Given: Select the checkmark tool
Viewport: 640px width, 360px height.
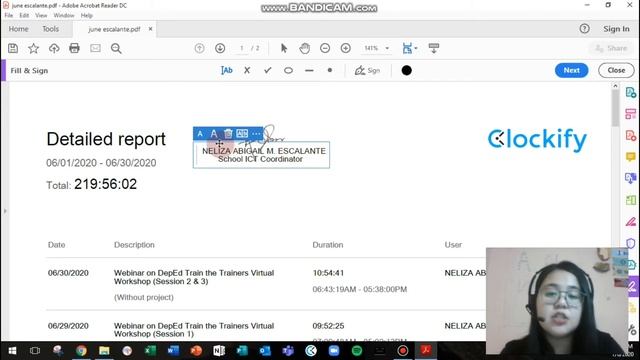Looking at the screenshot, I should point(268,70).
